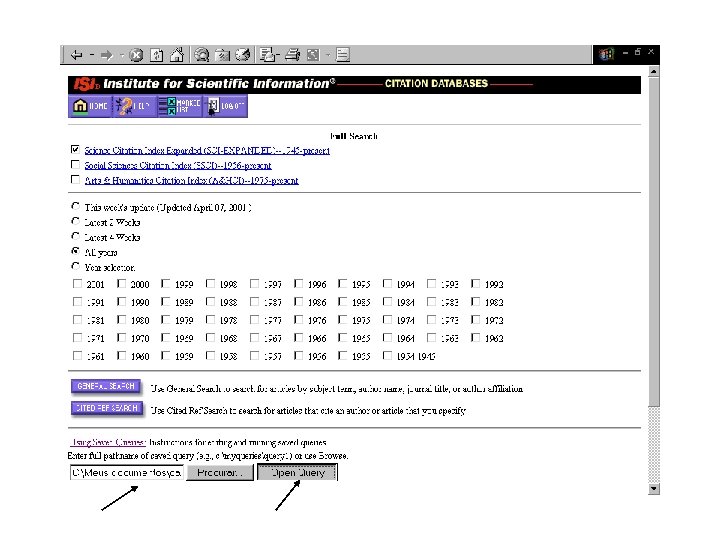The width and height of the screenshot is (720, 540).
Task: Check the last year-range checkbox after 1955
Action: 387,355
